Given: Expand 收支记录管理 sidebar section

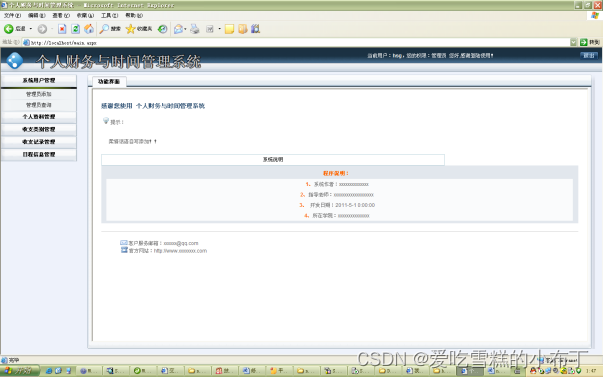Looking at the screenshot, I should (x=39, y=141).
